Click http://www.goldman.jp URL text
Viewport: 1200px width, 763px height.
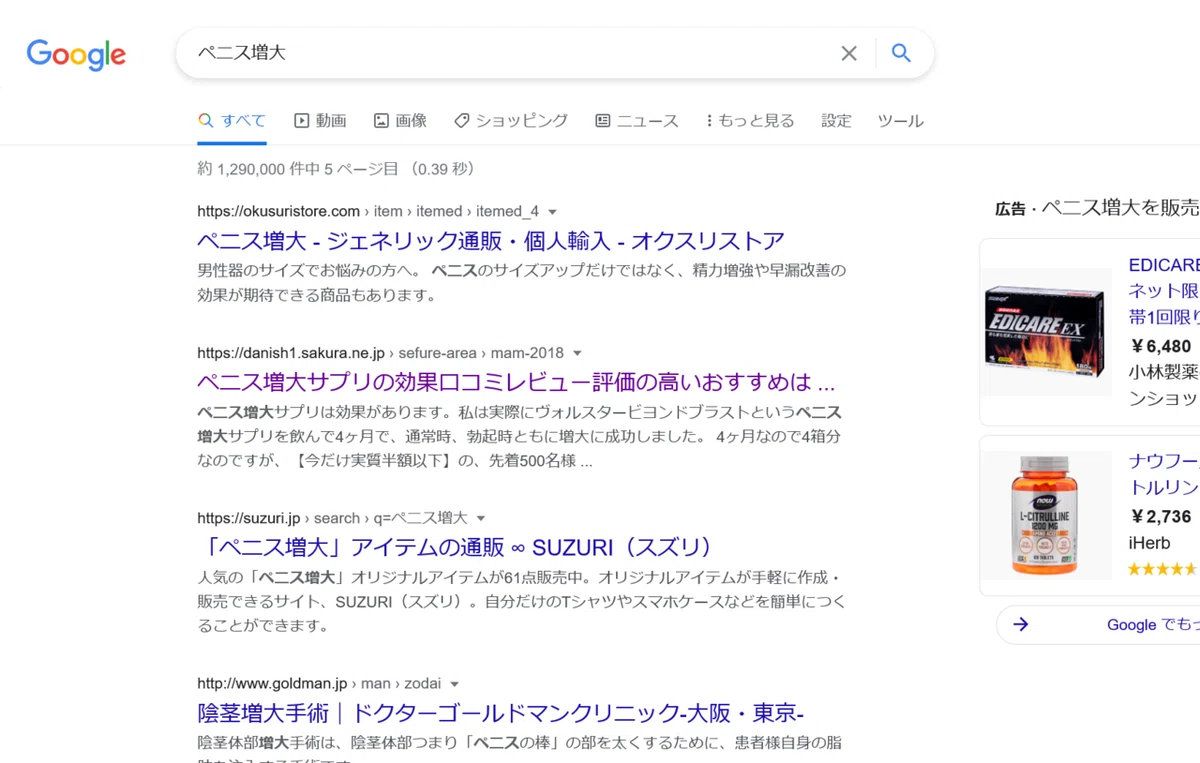pos(272,685)
